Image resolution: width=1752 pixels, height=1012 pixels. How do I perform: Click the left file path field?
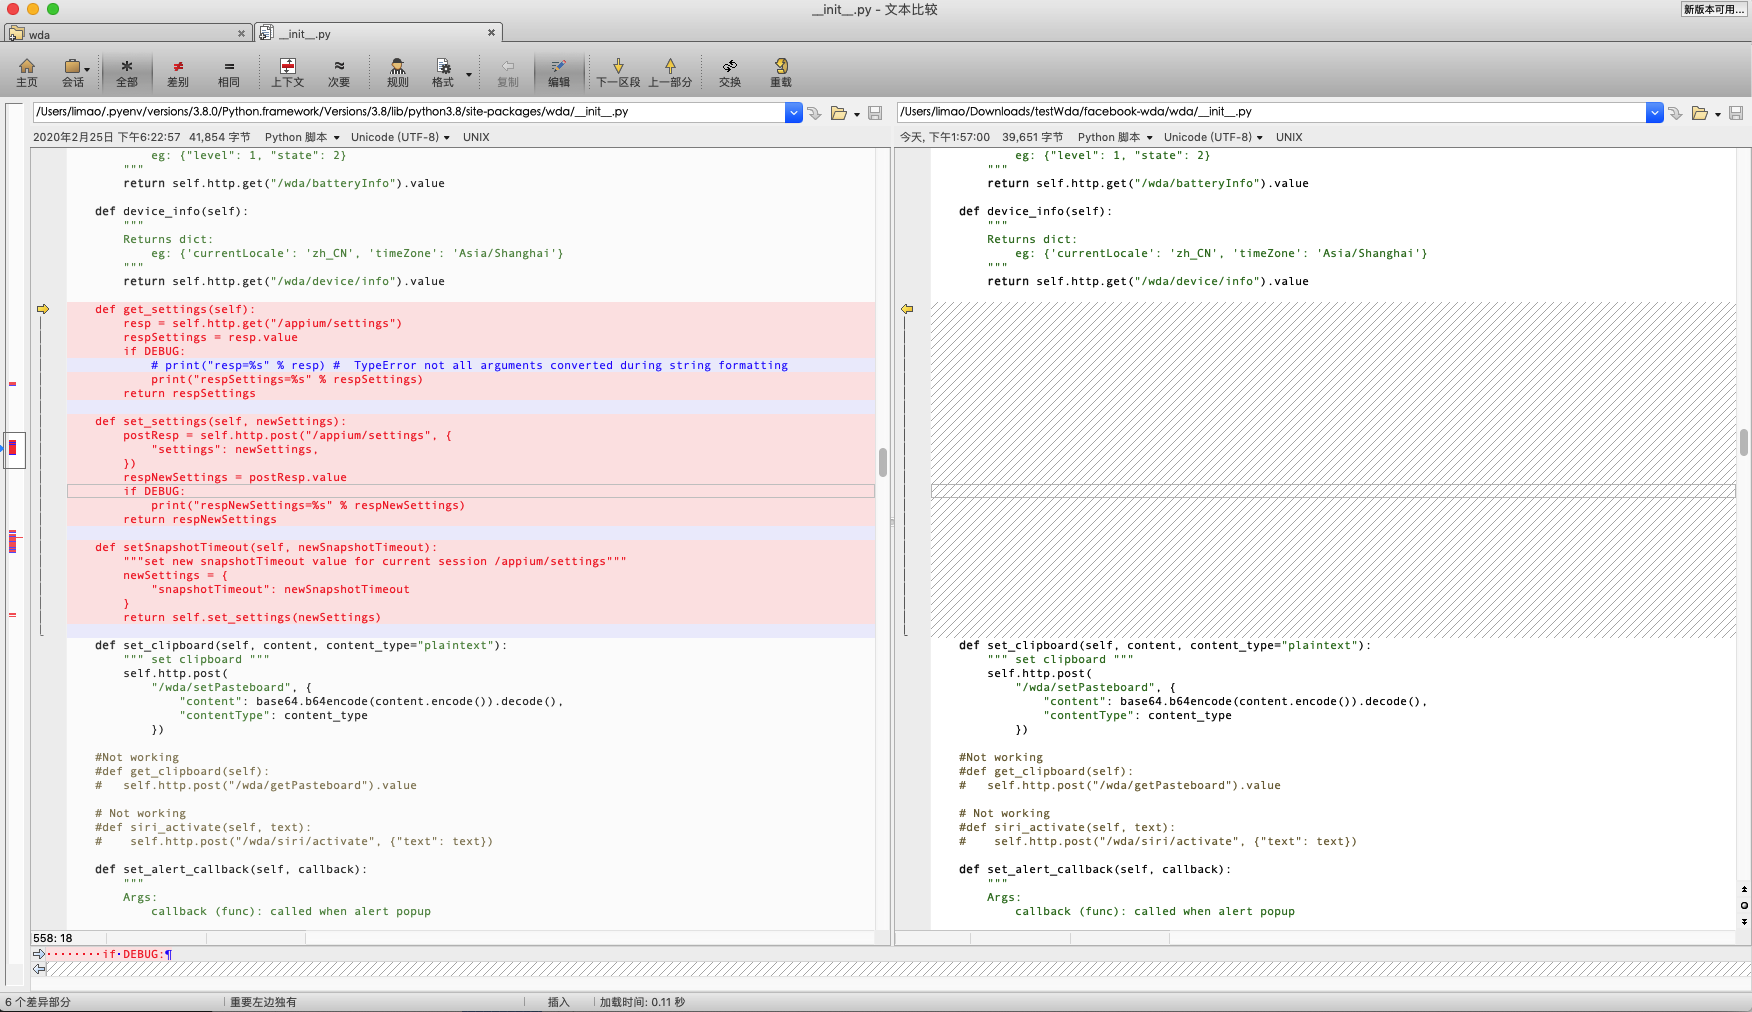coord(410,112)
